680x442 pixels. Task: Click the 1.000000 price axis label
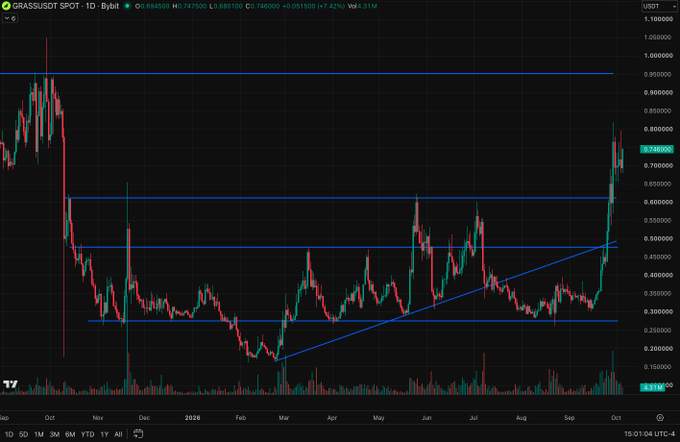(x=658, y=56)
